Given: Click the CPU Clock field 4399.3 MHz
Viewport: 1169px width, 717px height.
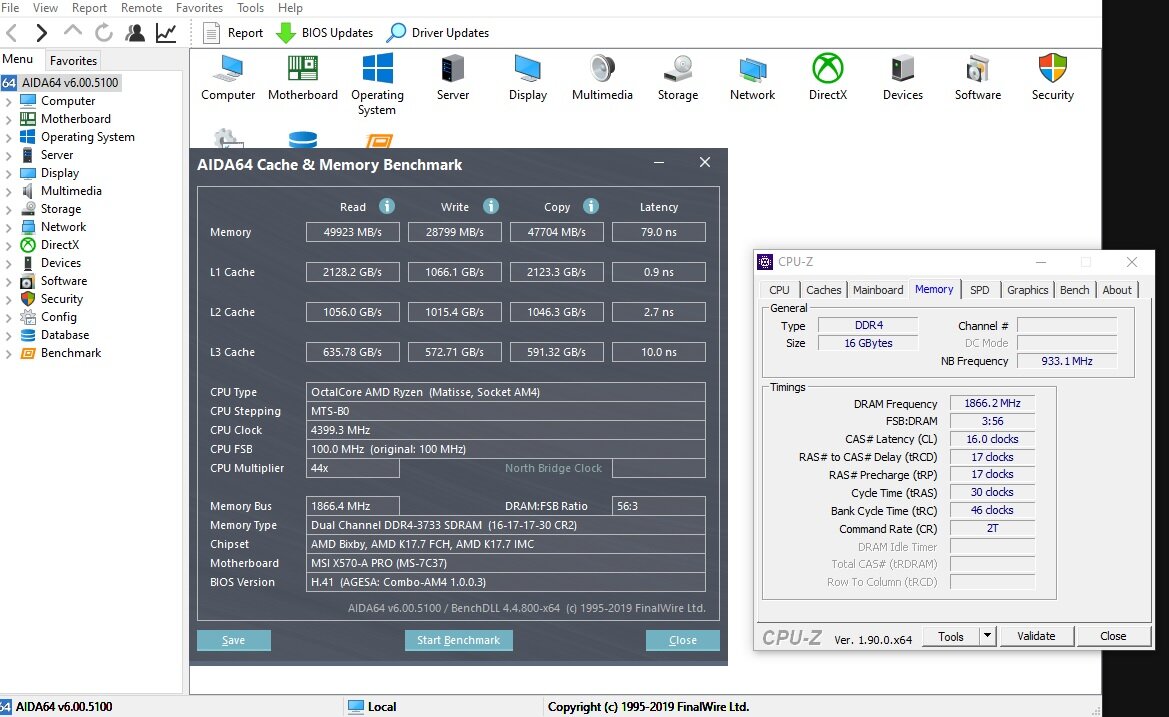Looking at the screenshot, I should click(x=505, y=430).
